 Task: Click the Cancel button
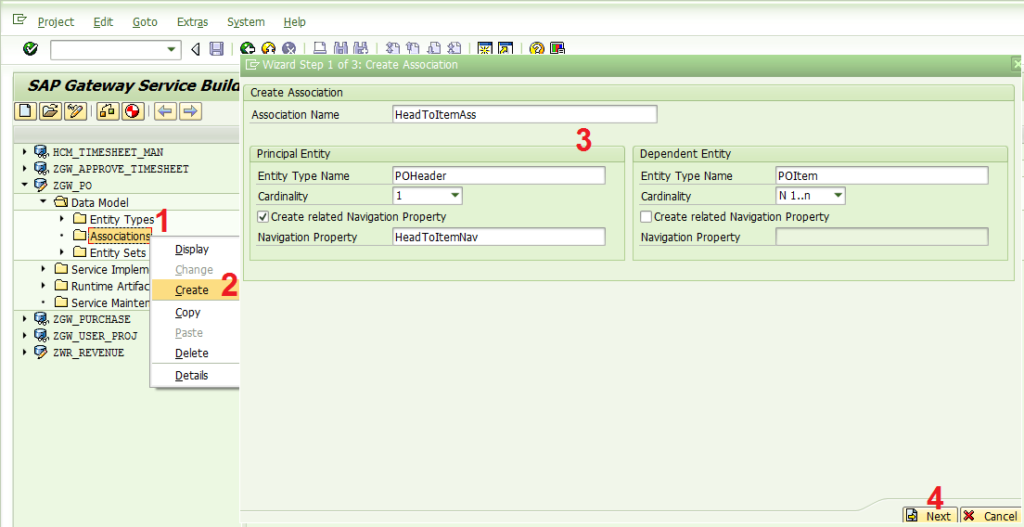click(x=991, y=516)
